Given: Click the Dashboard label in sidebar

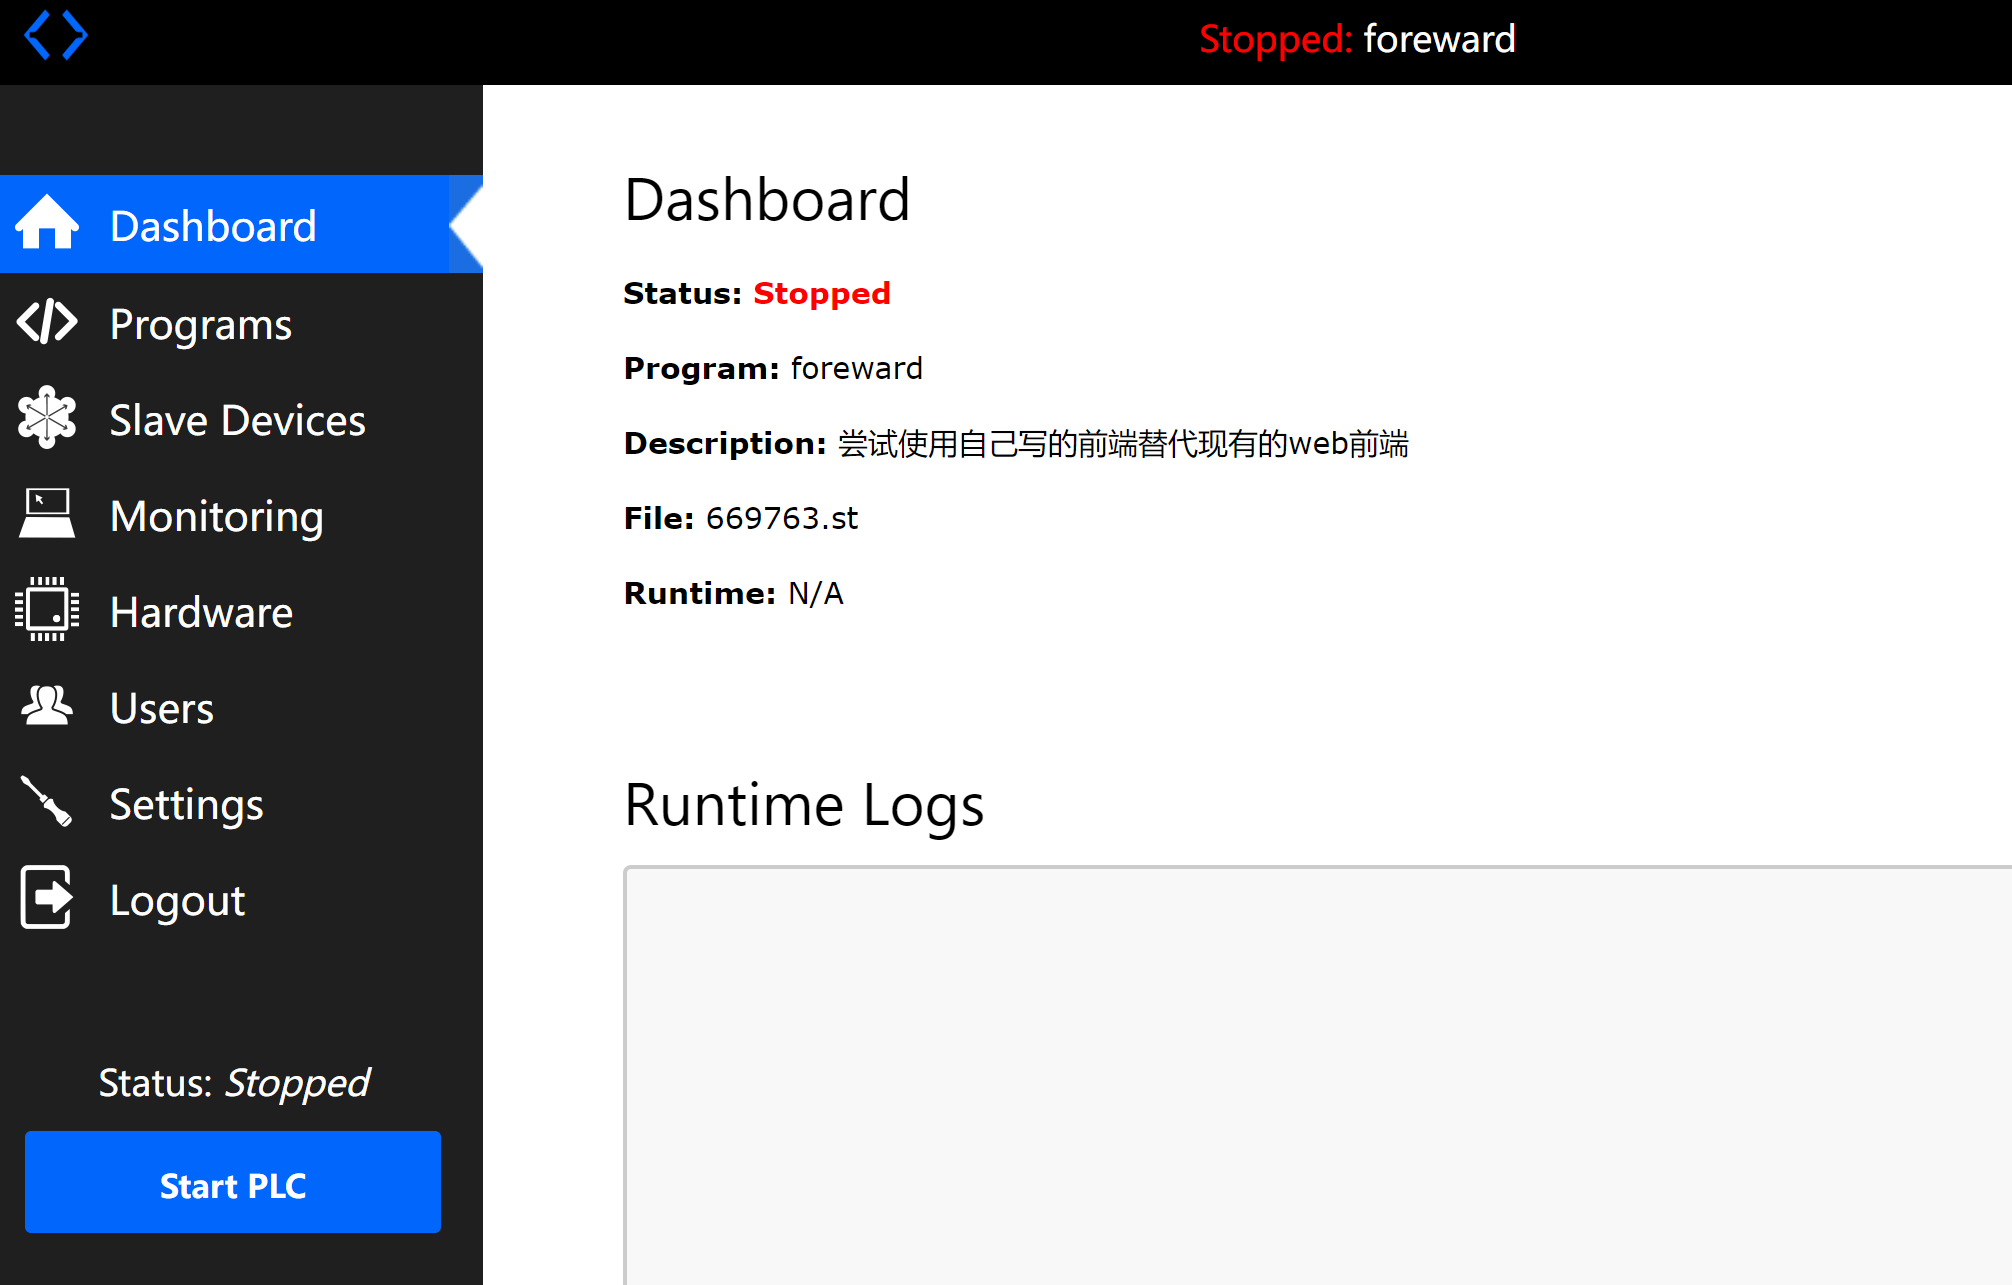Looking at the screenshot, I should (213, 226).
